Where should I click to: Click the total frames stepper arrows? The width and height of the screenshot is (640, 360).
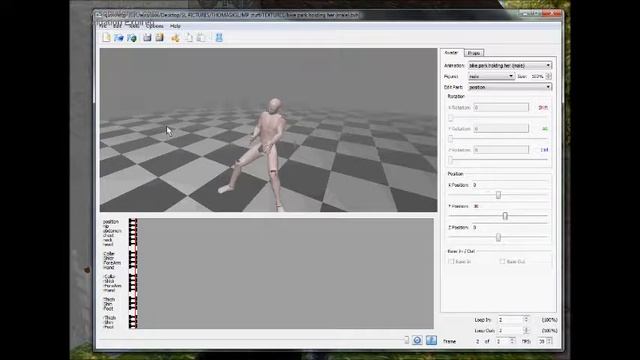pyautogui.click(x=512, y=341)
